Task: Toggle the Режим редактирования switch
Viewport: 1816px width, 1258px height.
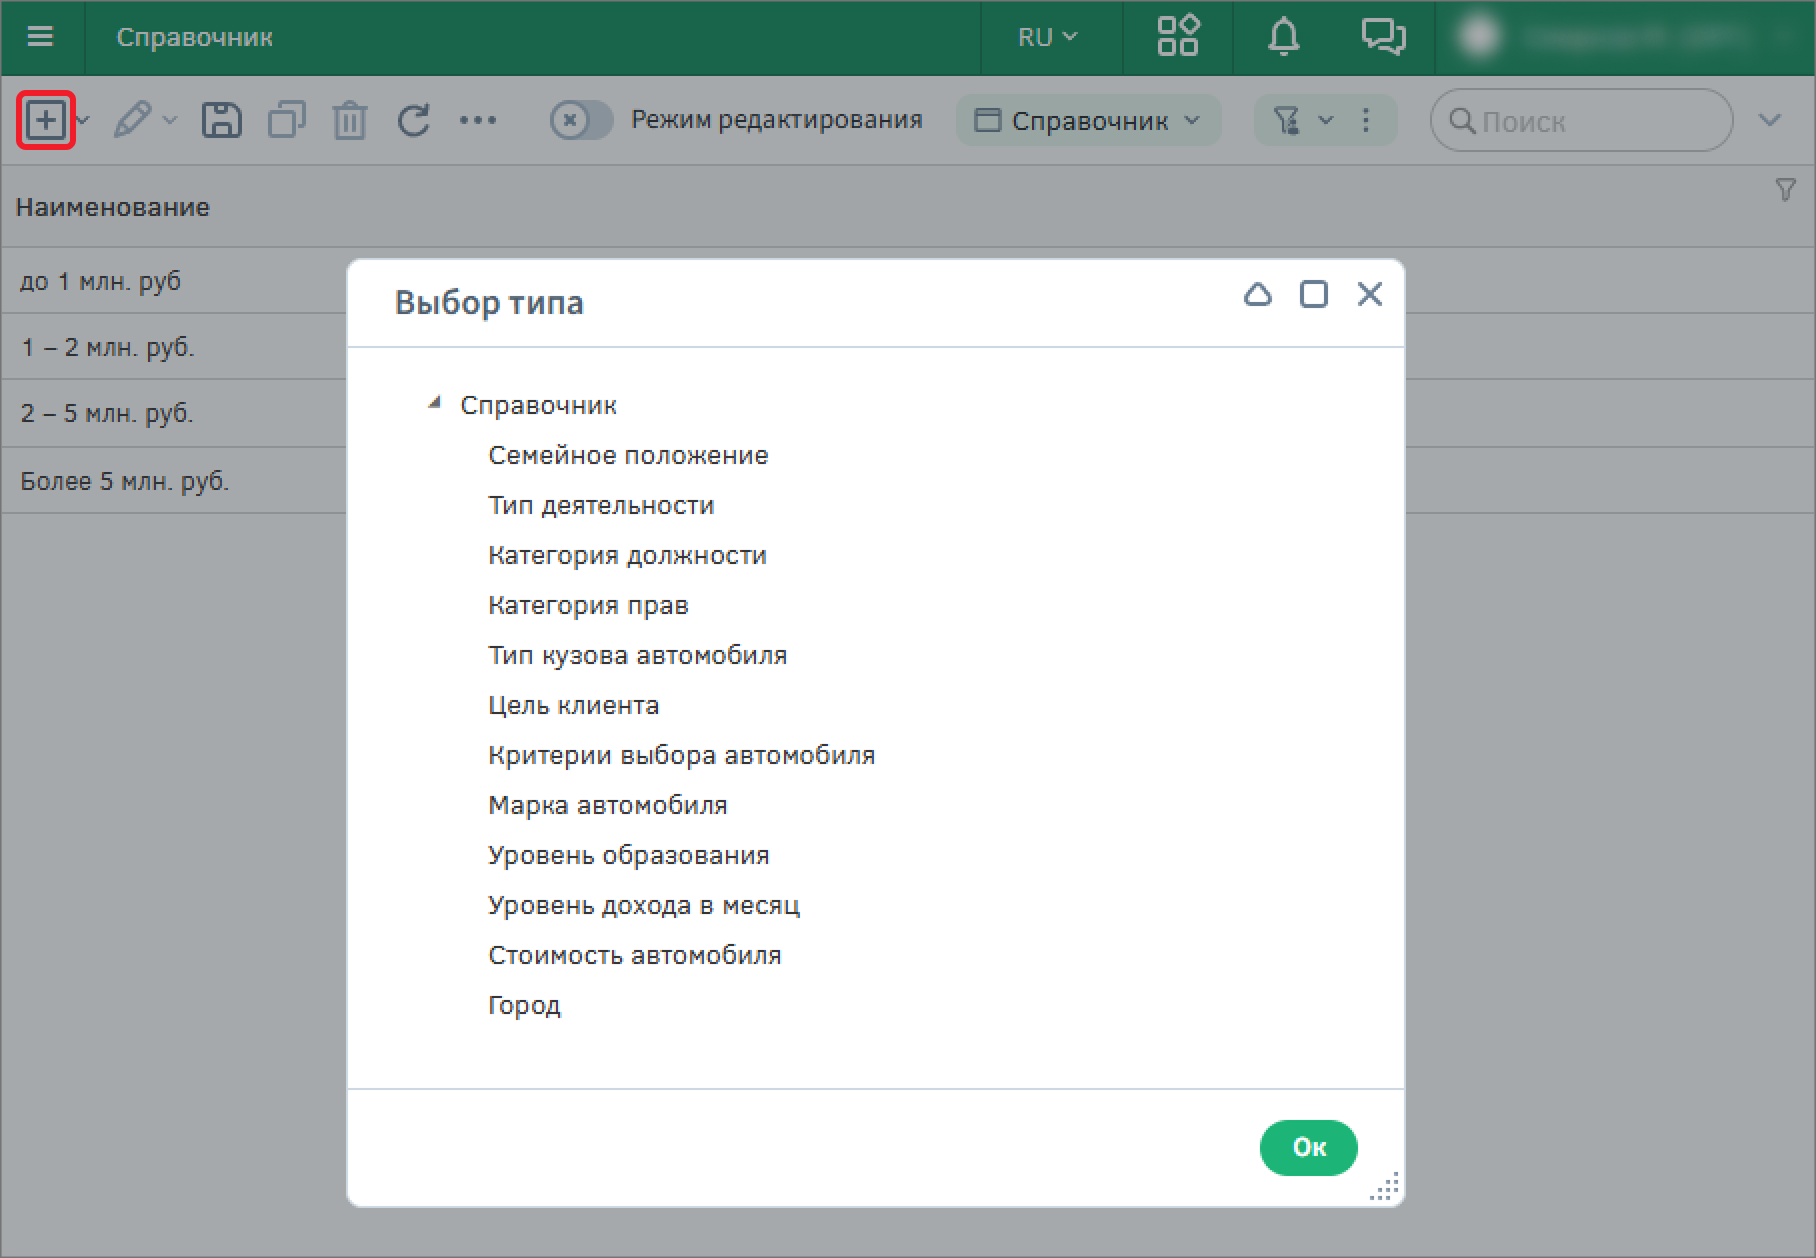Action: click(581, 121)
